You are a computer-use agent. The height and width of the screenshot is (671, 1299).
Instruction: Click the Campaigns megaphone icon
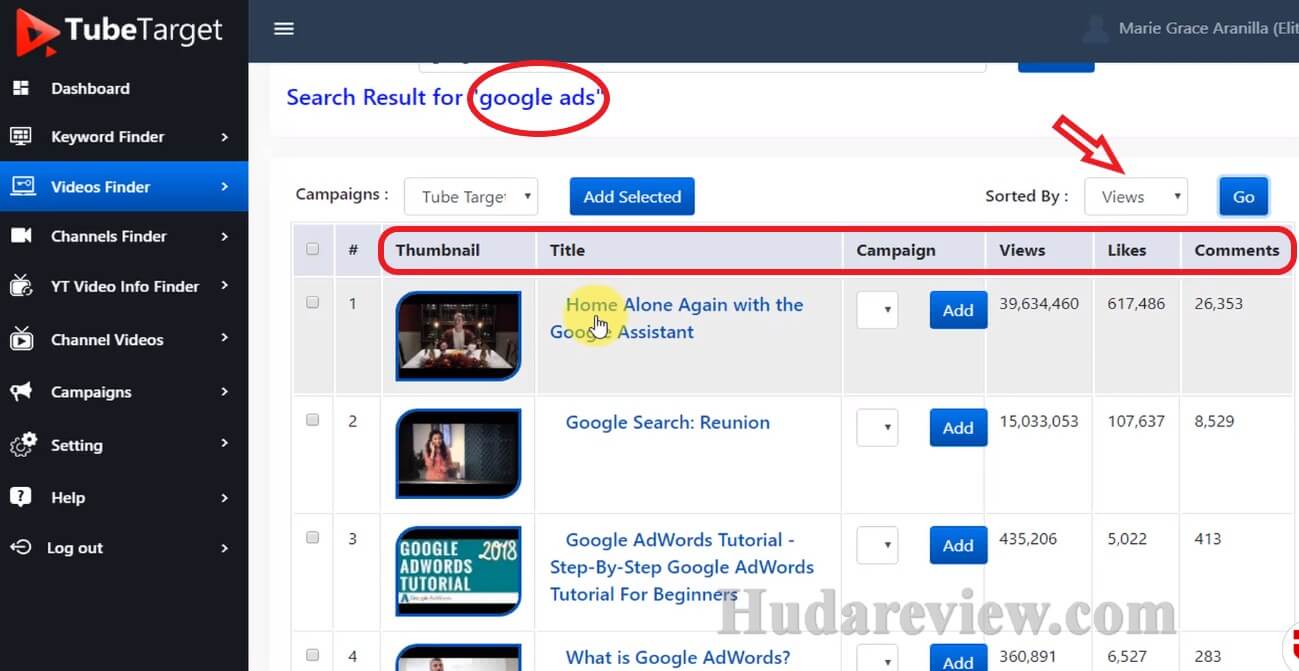21,392
